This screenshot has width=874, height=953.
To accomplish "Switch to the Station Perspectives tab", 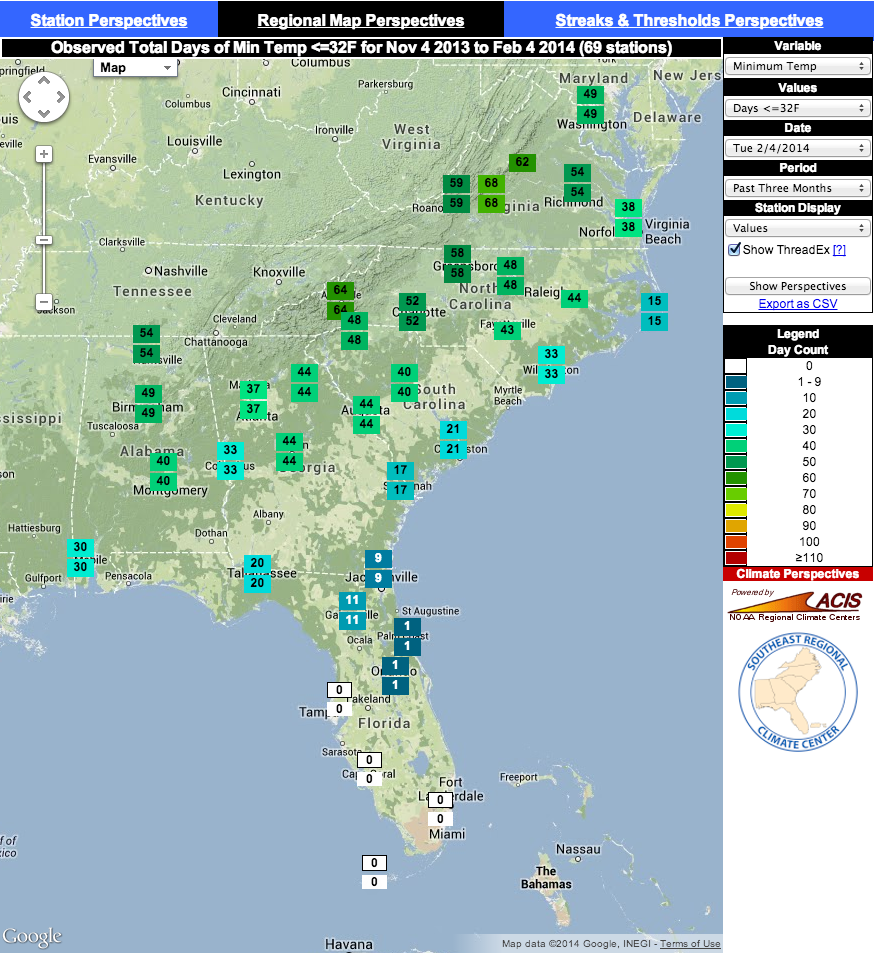I will (108, 20).
